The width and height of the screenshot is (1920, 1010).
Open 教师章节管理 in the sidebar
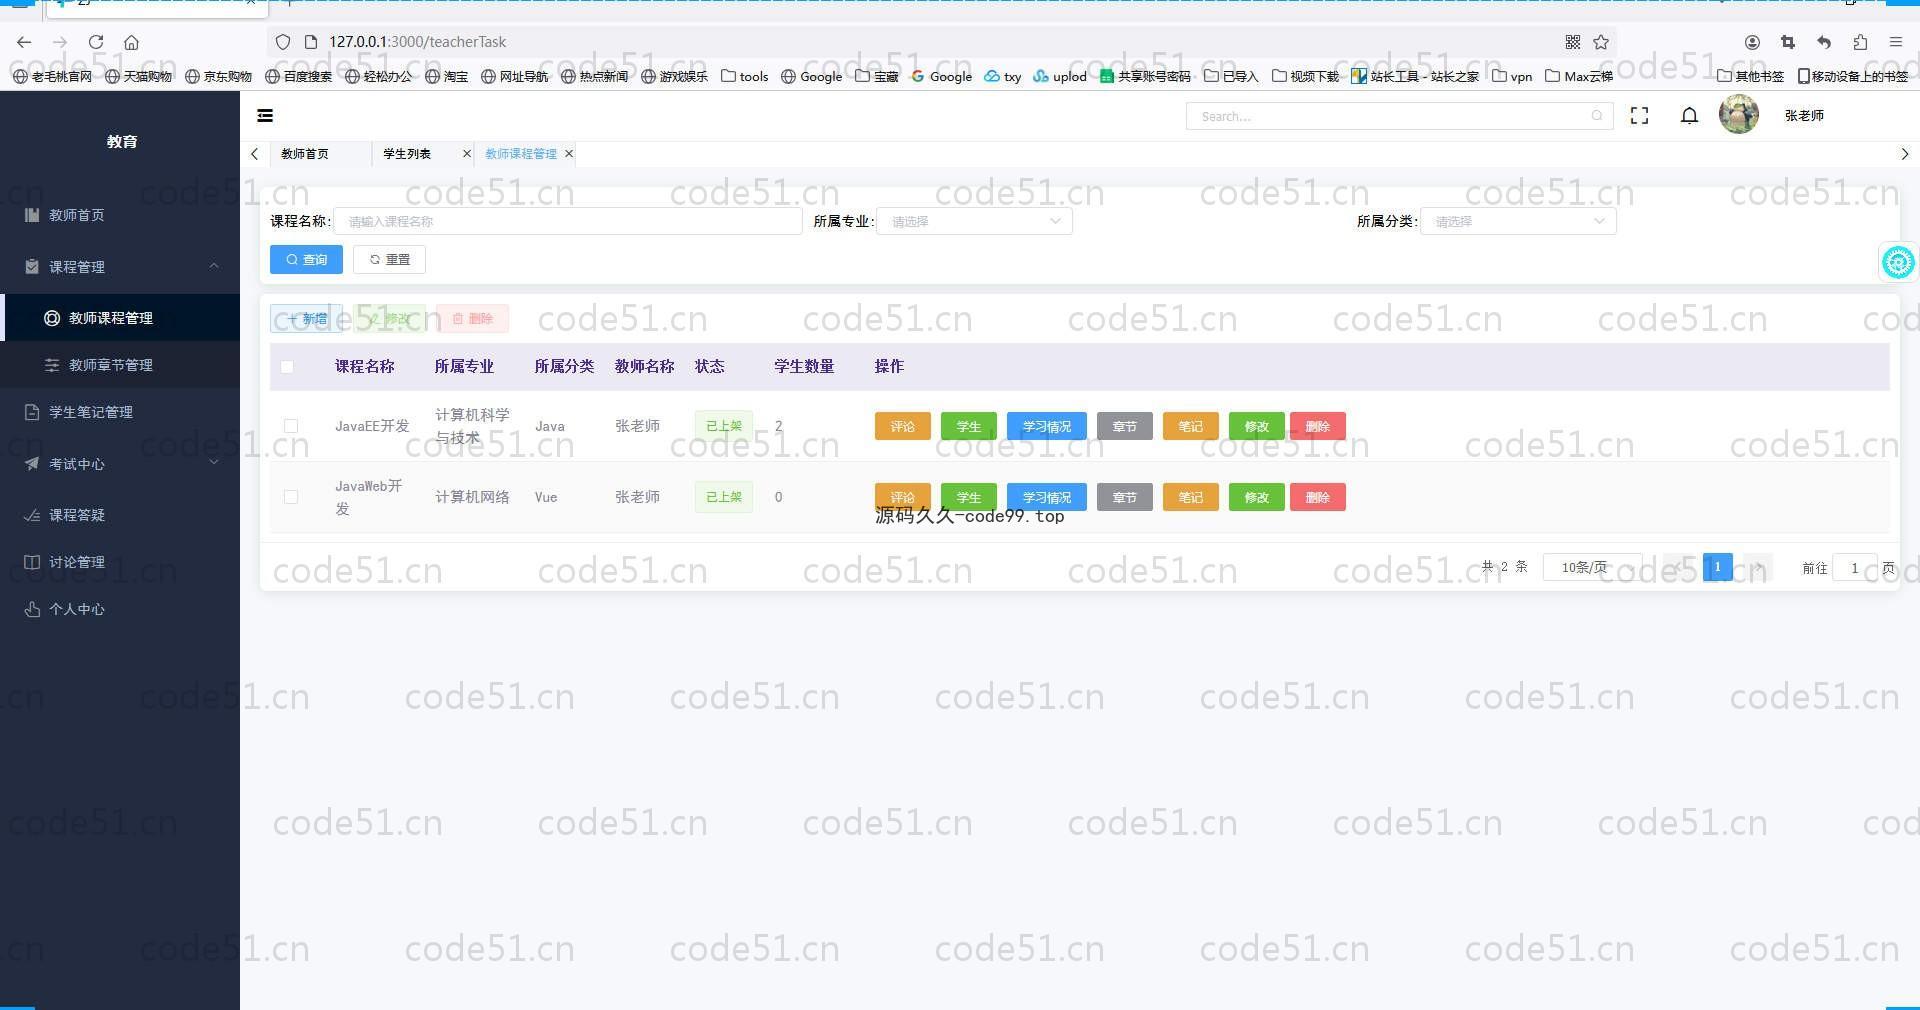click(120, 365)
